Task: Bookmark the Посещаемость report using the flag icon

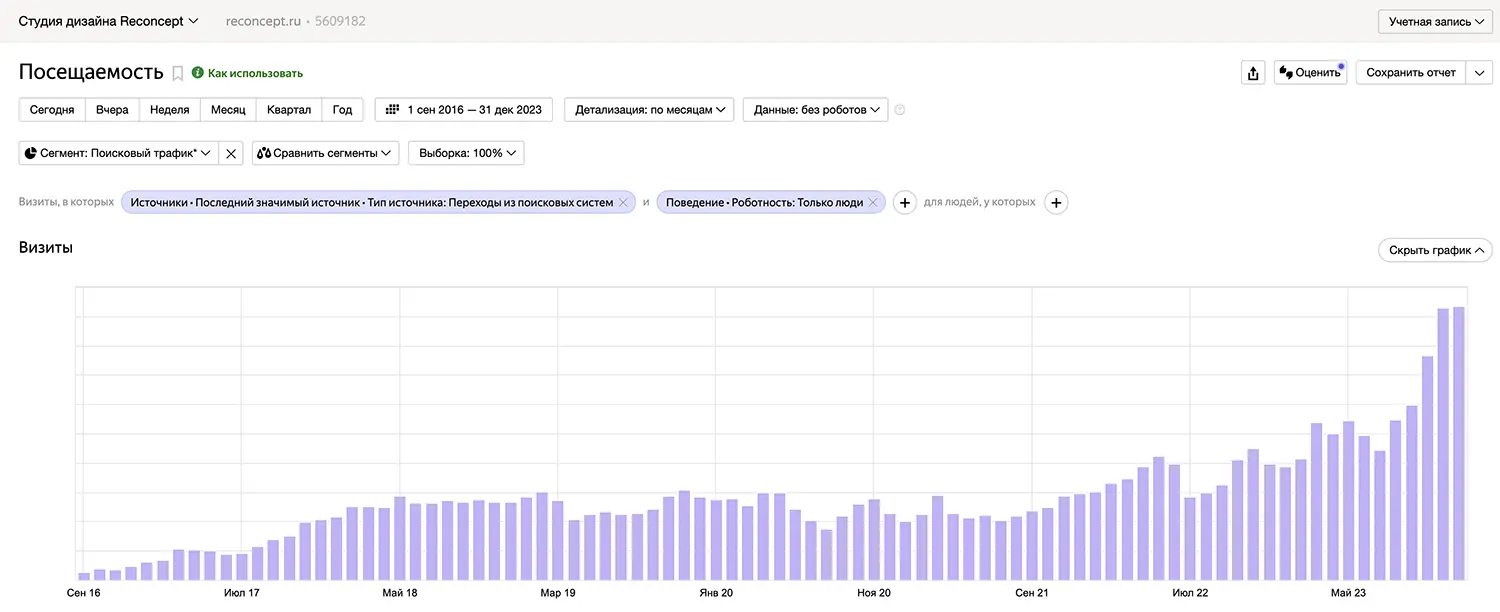Action: 177,72
